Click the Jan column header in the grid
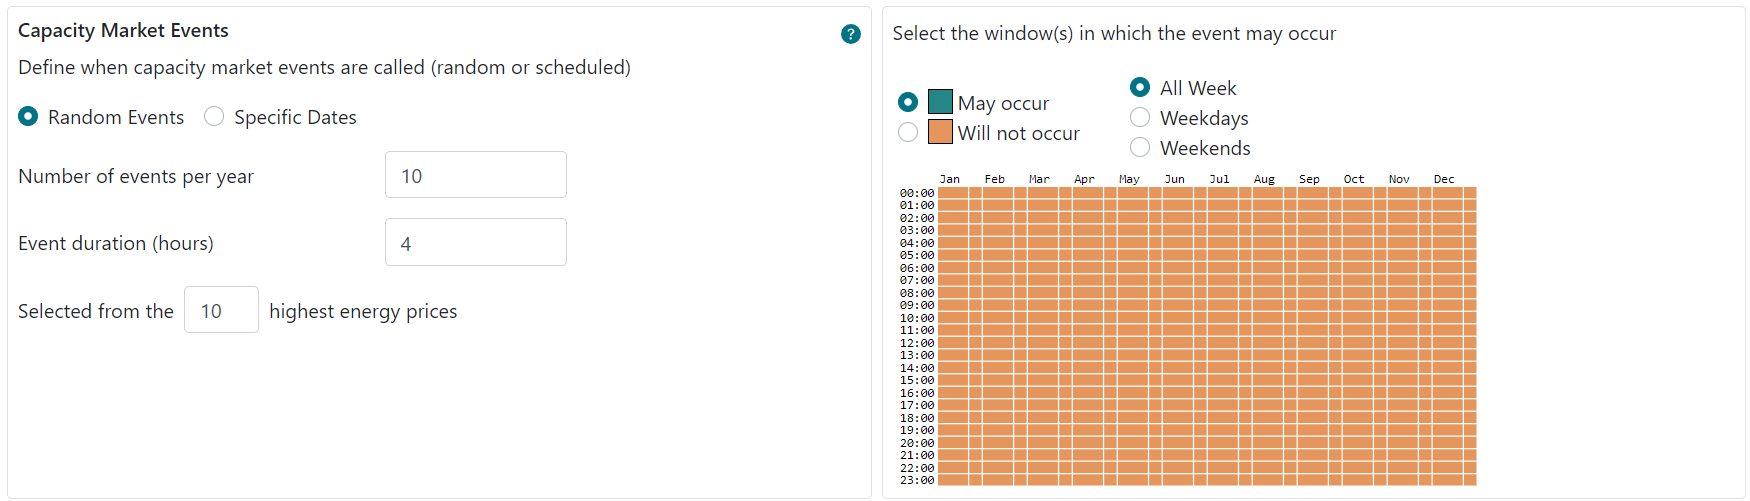The width and height of the screenshot is (1750, 501). tap(950, 179)
